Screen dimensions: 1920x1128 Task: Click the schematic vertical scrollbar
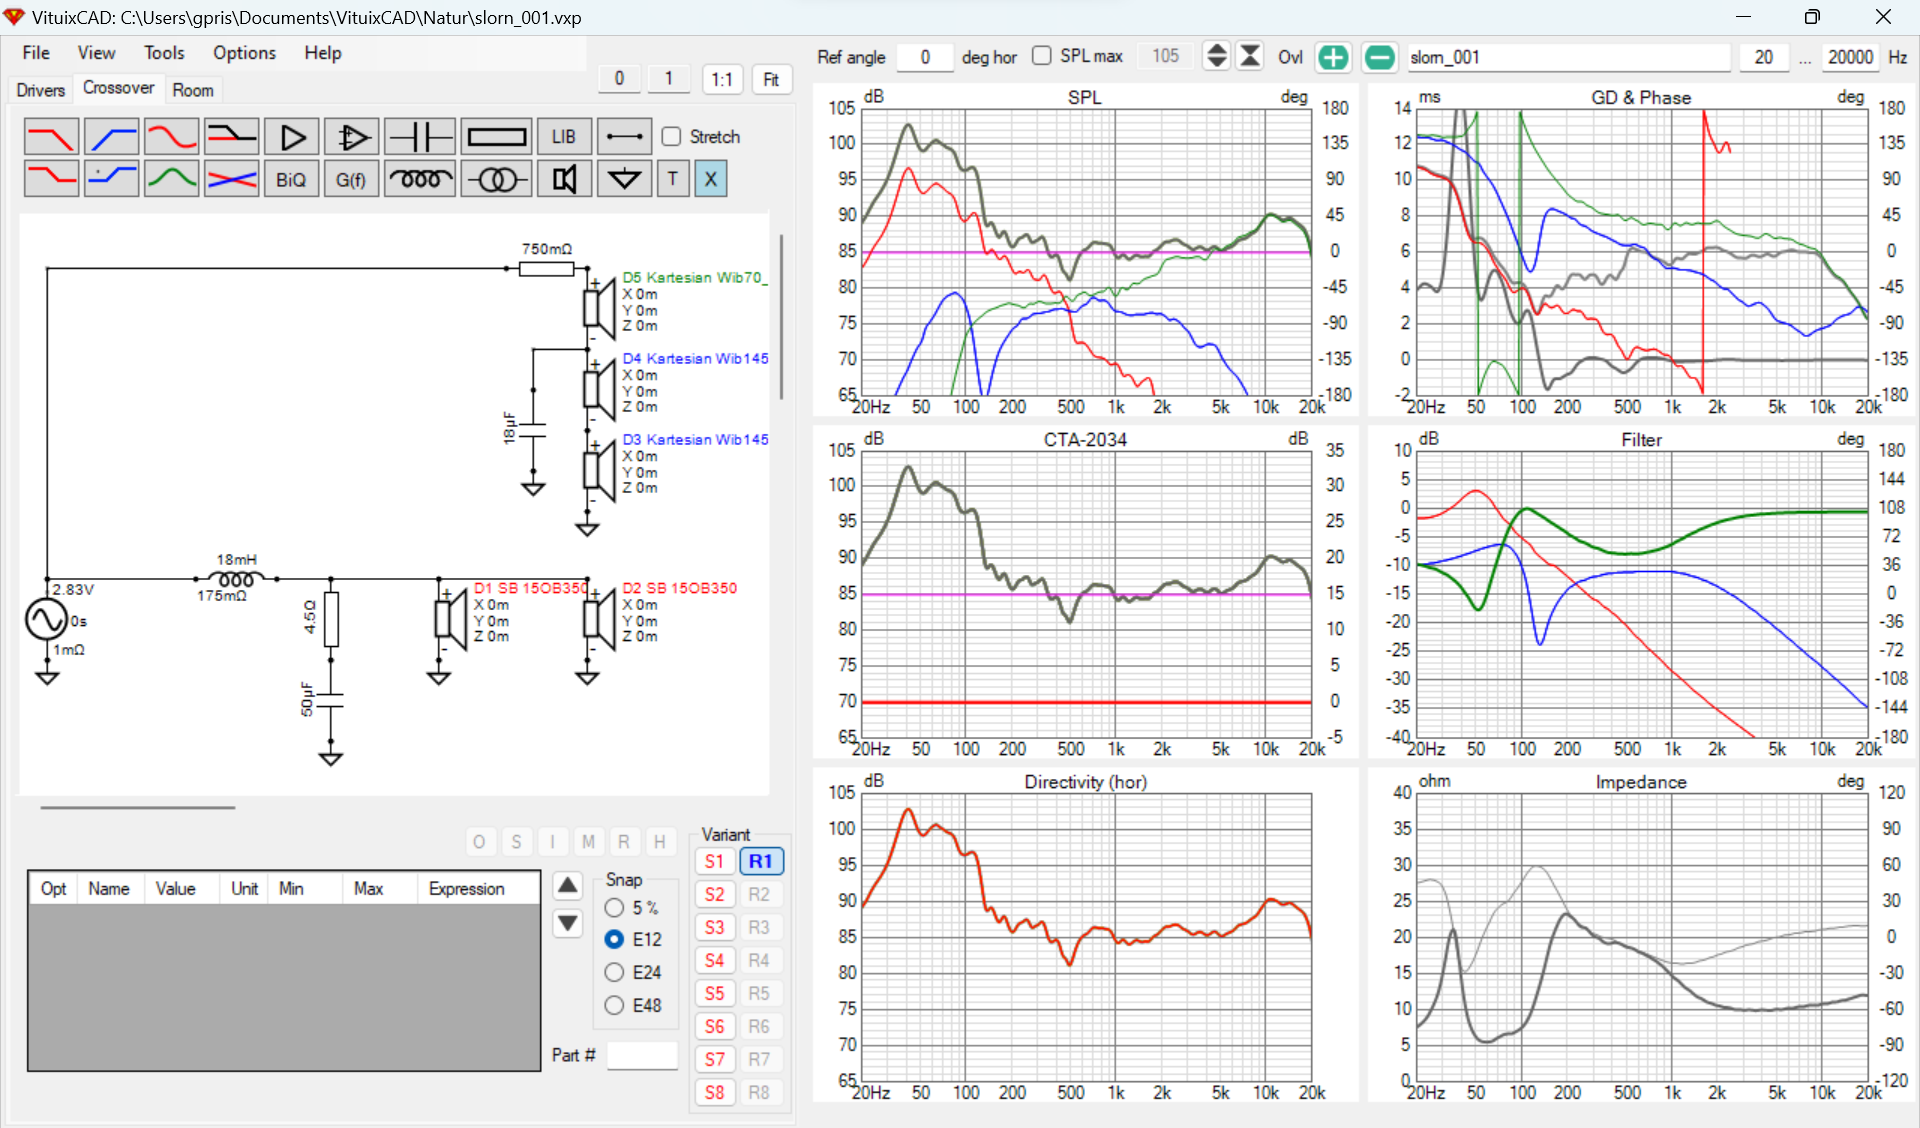781,317
